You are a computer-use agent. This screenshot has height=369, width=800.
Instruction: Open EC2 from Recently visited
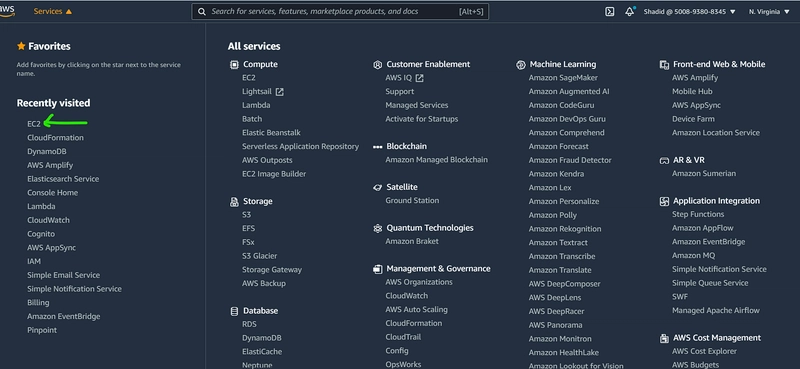pos(34,124)
